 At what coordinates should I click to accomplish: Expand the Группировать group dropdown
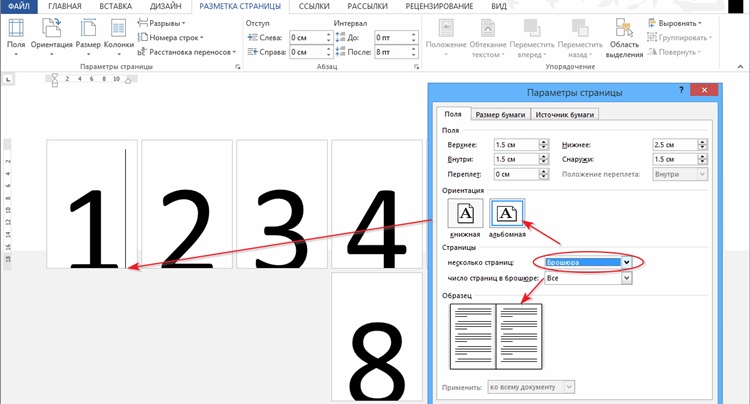(679, 37)
